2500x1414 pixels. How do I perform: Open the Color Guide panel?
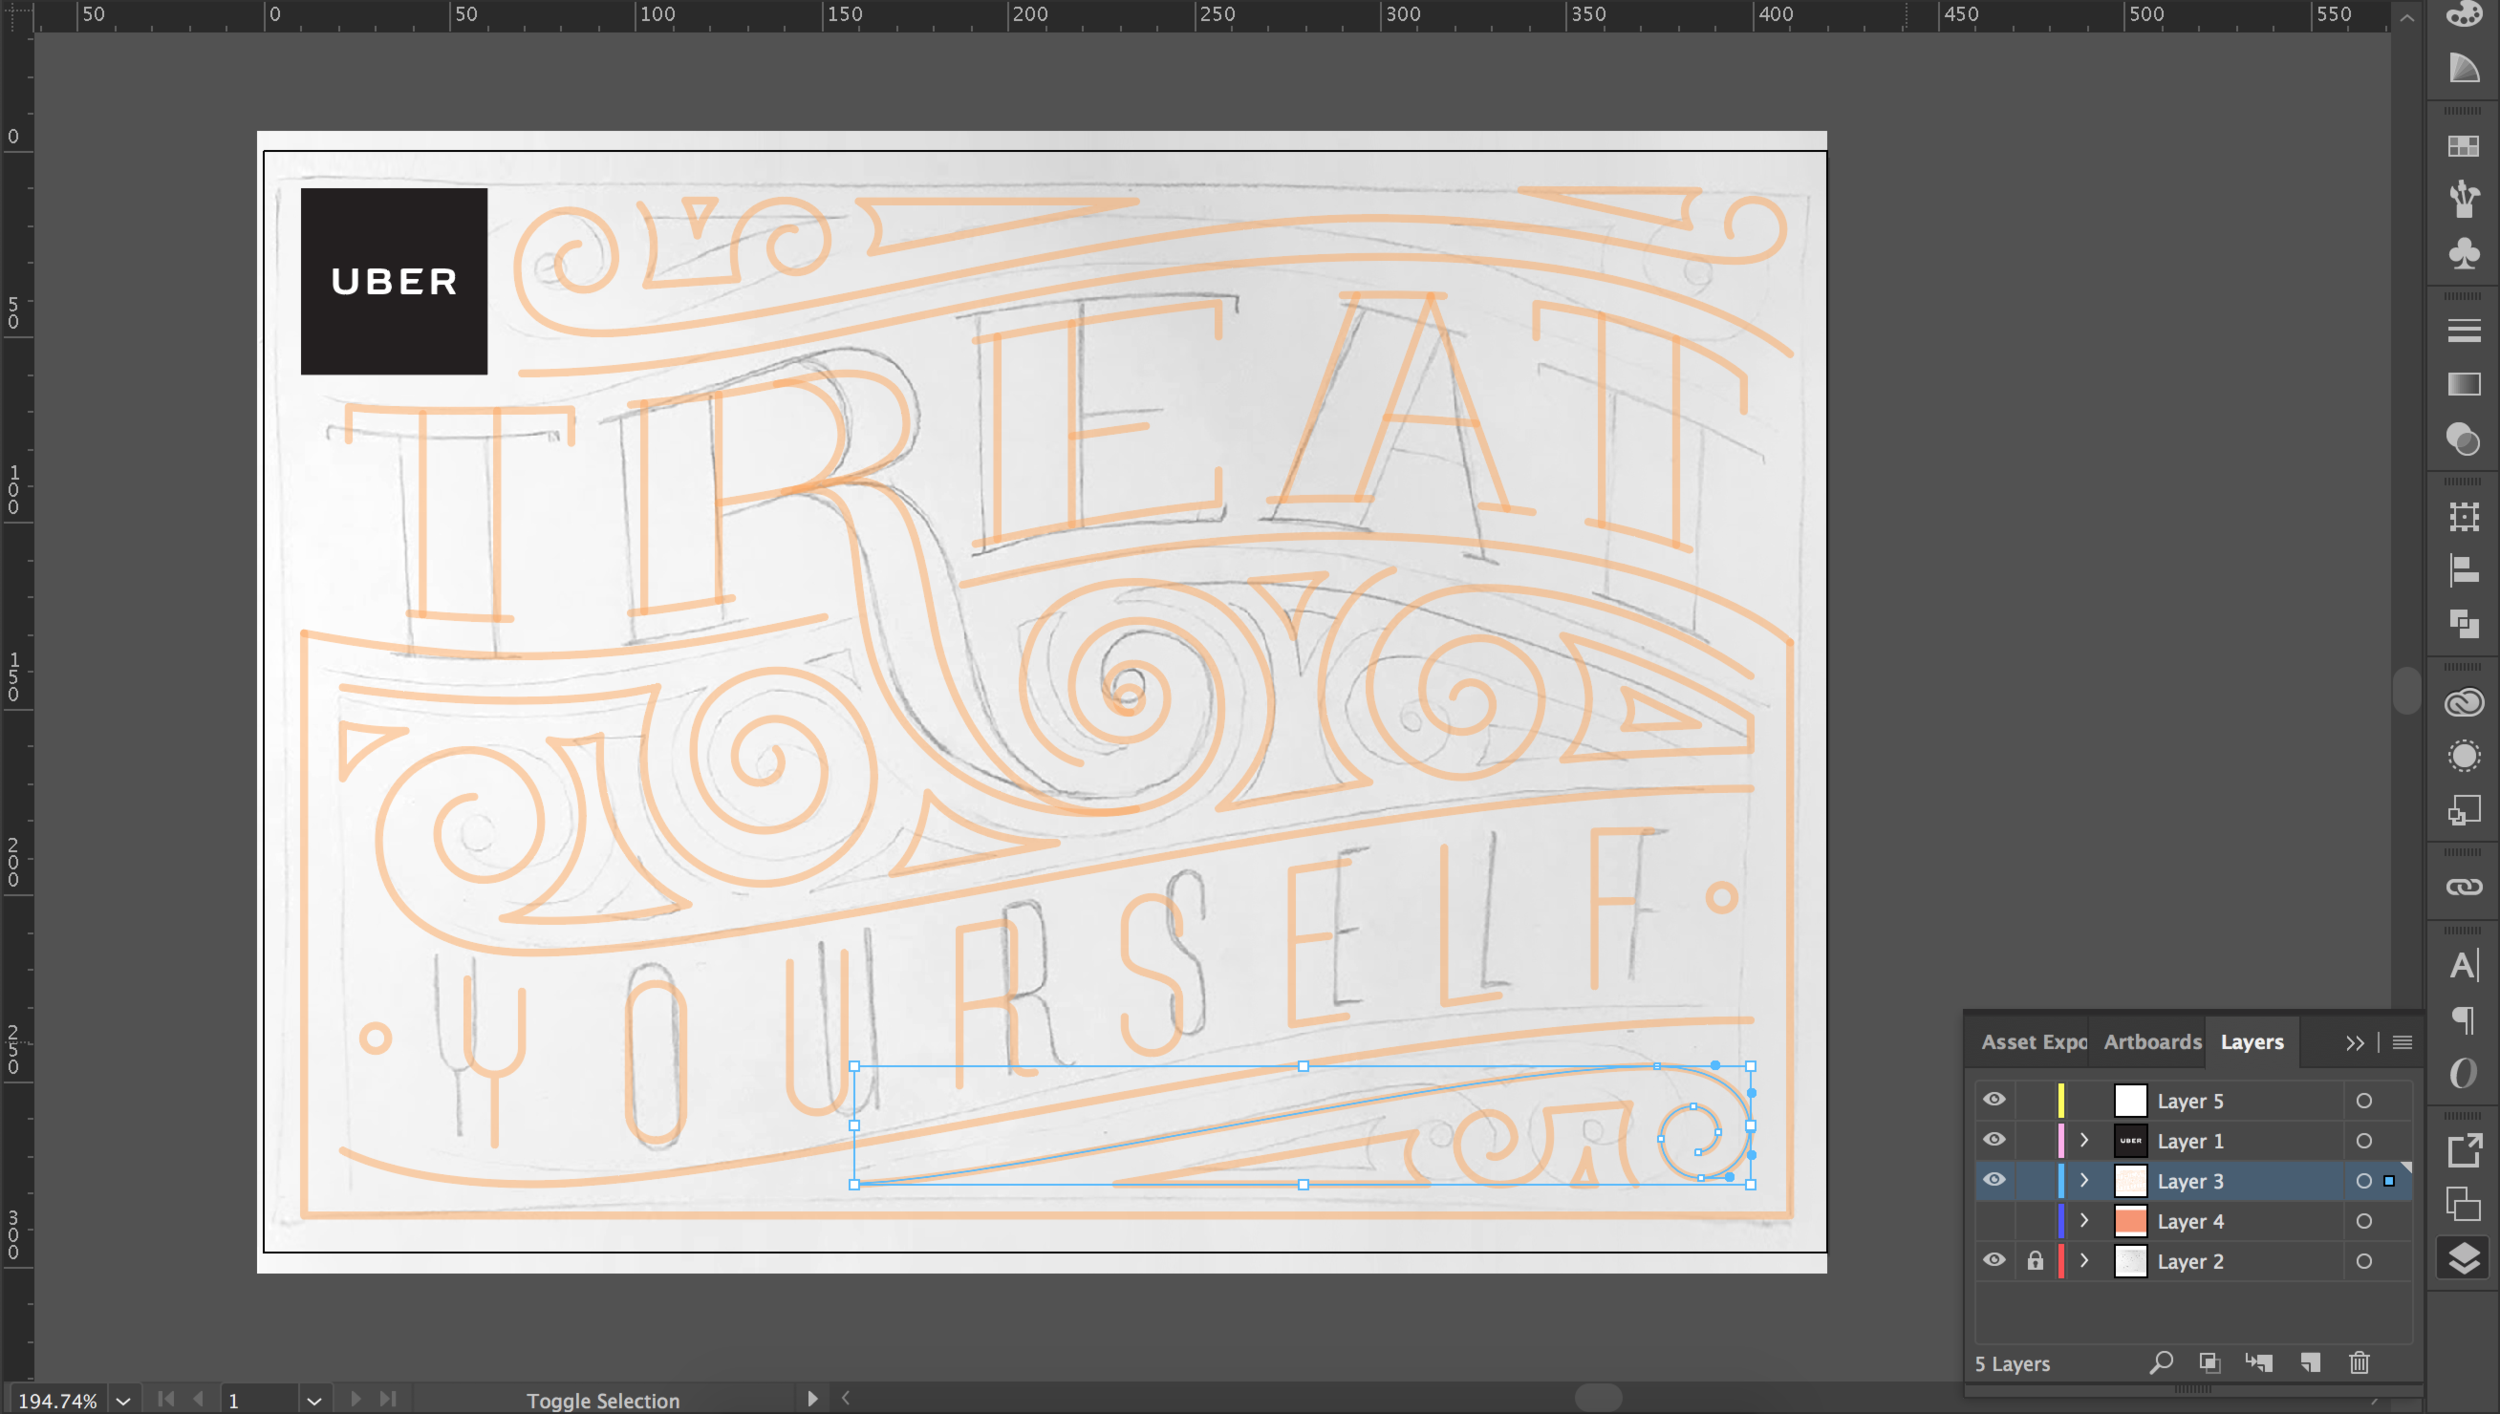click(2464, 68)
